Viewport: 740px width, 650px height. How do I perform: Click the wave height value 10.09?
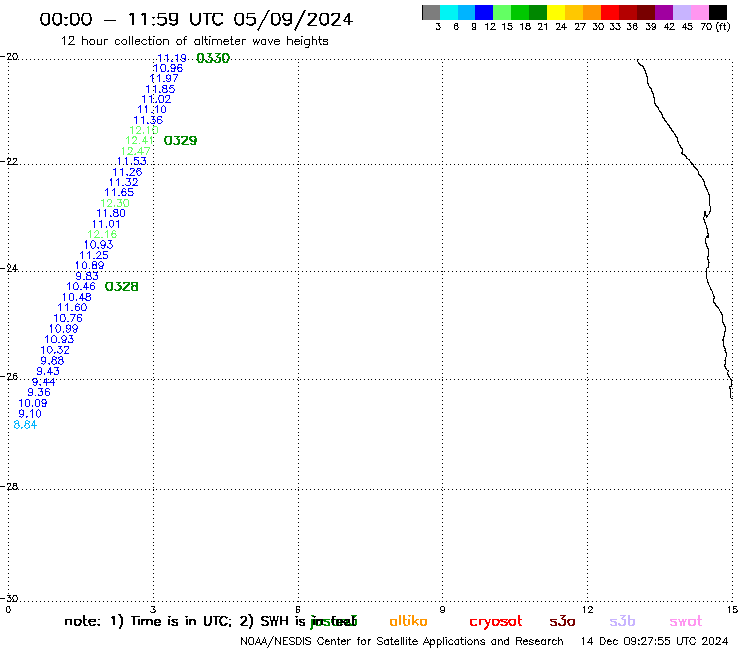[x=33, y=403]
